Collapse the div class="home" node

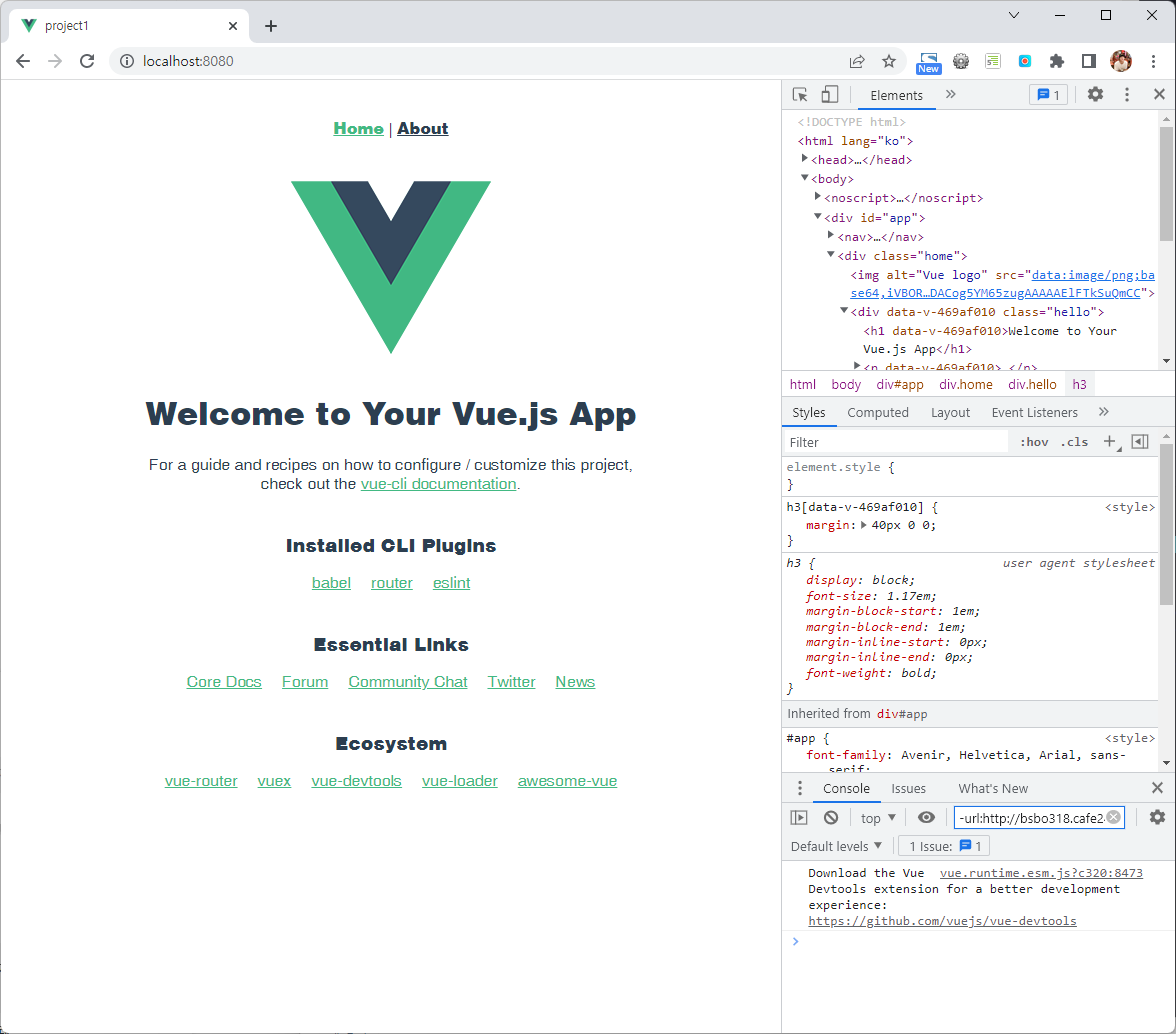coord(831,255)
